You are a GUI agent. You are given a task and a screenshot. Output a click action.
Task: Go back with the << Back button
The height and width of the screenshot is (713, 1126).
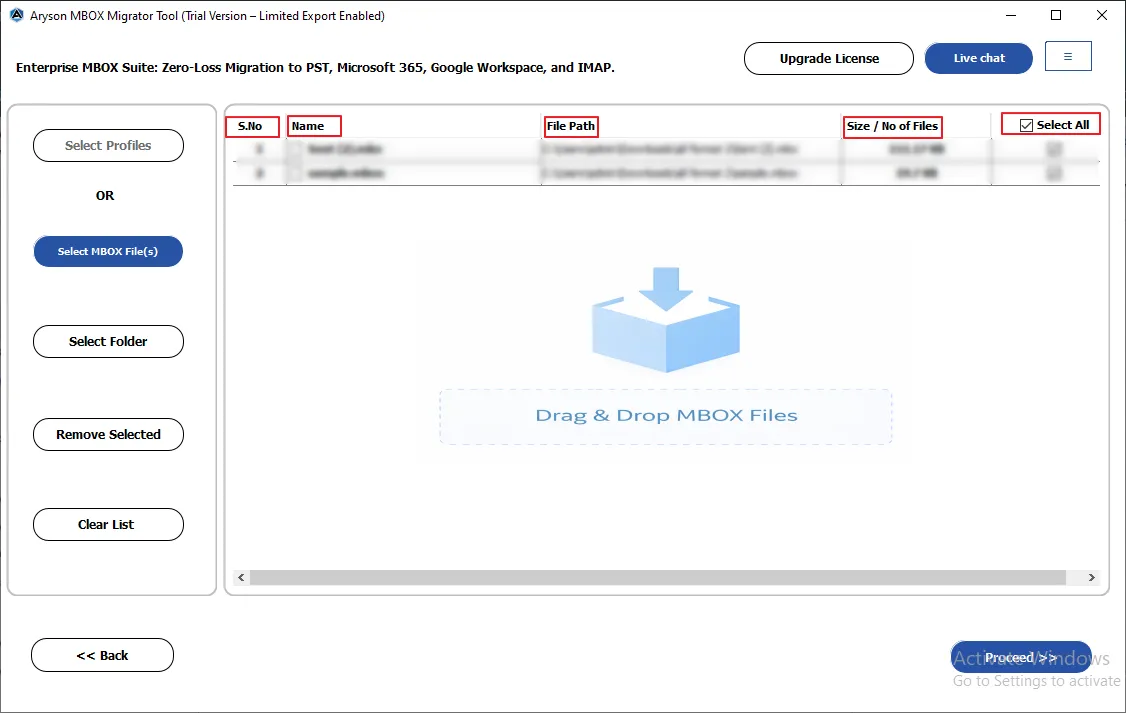point(103,656)
